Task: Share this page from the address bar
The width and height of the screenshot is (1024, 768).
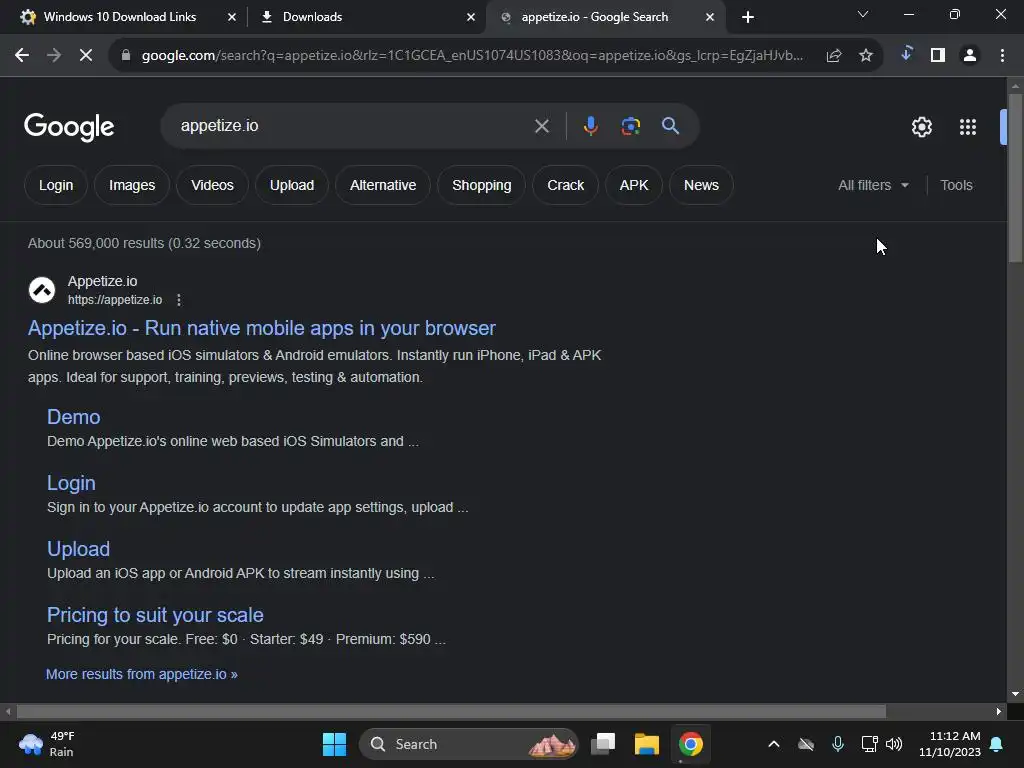Action: (834, 56)
